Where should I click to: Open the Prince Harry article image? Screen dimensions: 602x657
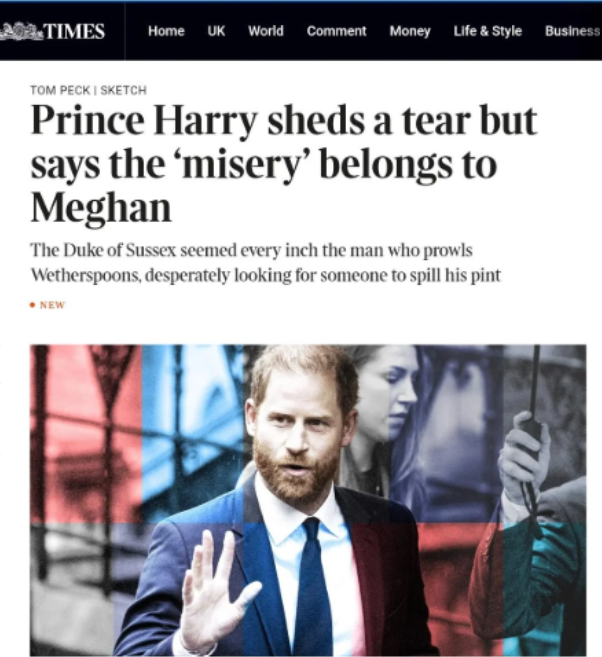[308, 500]
